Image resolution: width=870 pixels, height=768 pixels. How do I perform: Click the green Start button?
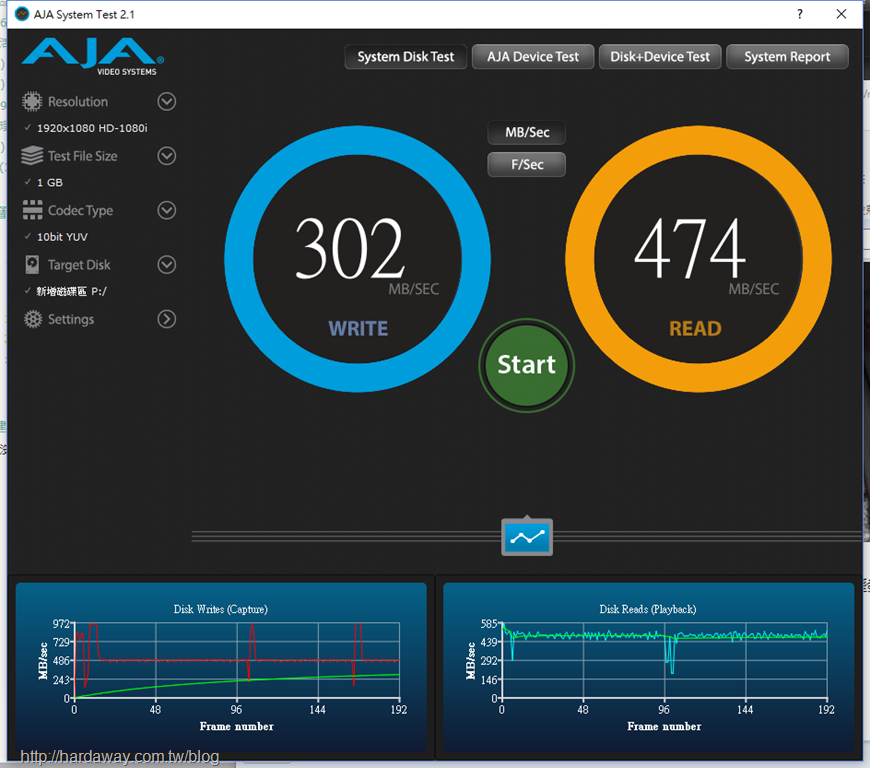coord(527,365)
